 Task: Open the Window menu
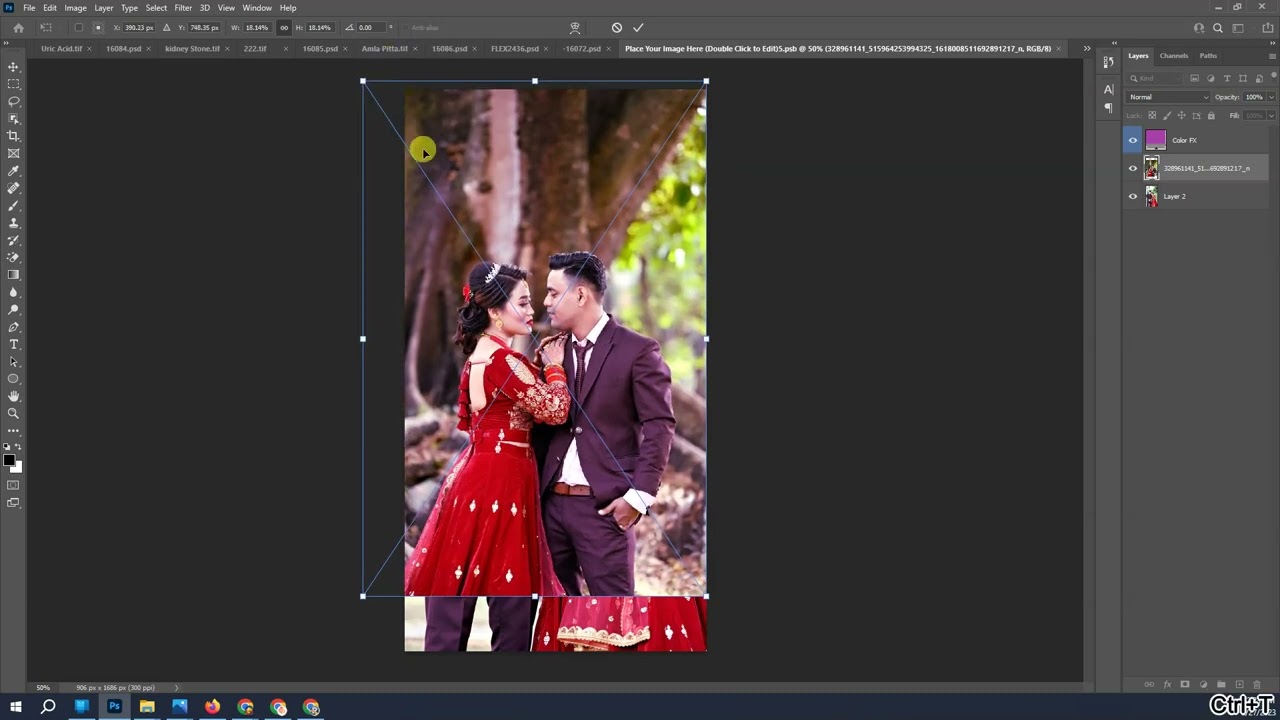point(257,8)
